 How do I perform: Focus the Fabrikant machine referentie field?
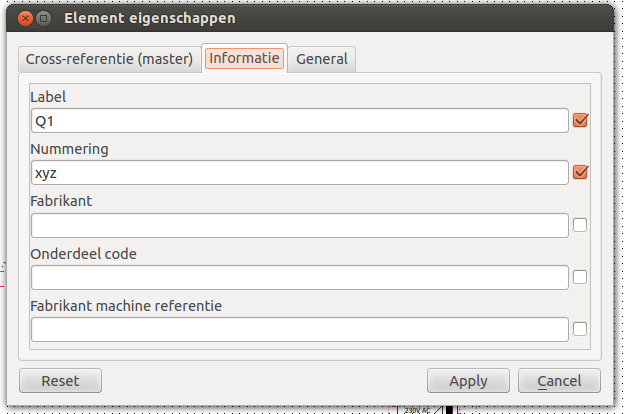pyautogui.click(x=300, y=329)
